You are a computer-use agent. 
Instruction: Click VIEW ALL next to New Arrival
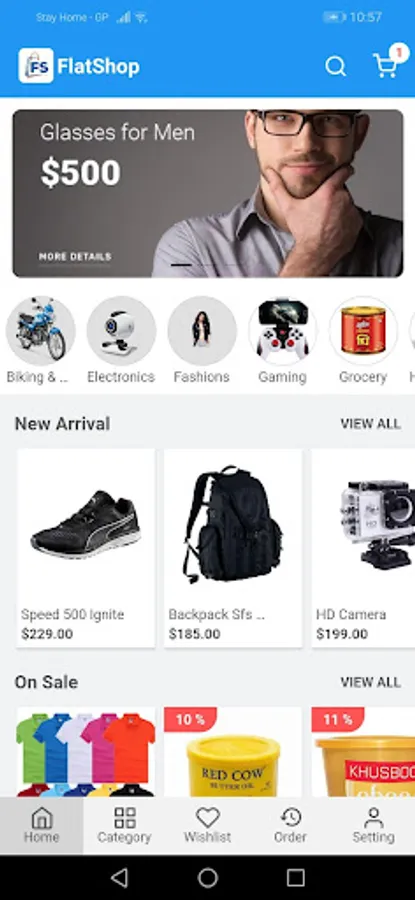pos(370,424)
